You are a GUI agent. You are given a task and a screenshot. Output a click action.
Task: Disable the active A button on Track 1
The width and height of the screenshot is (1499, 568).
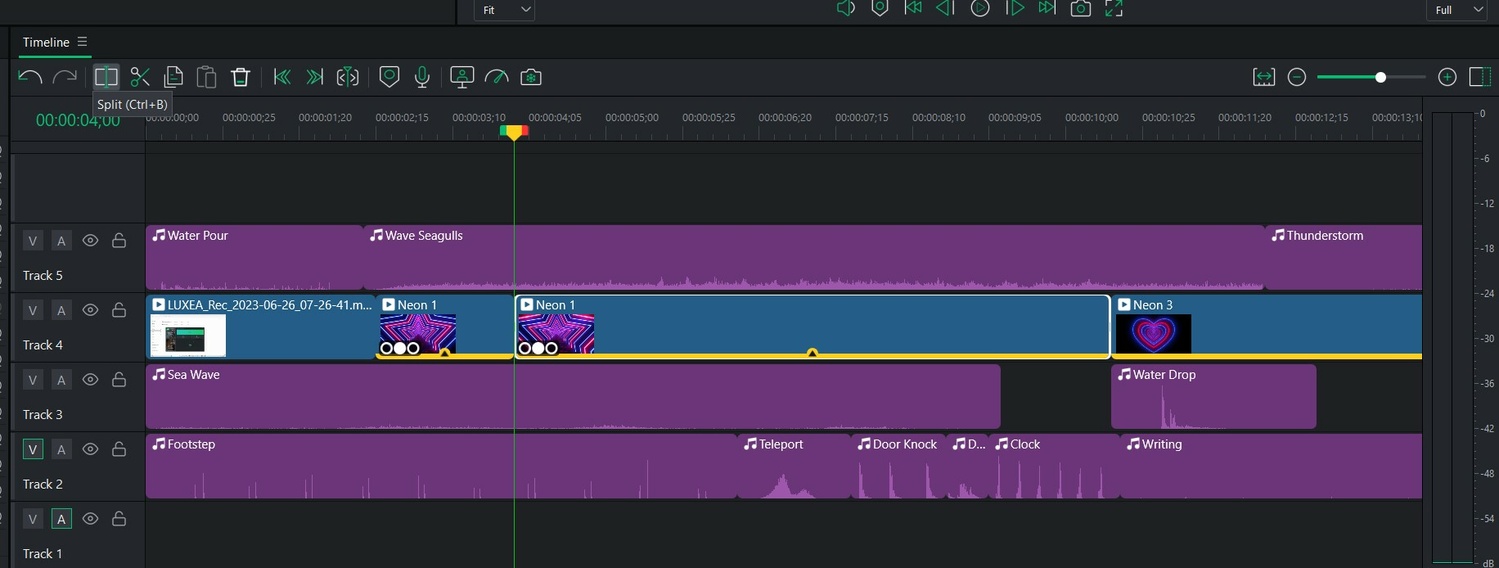61,519
